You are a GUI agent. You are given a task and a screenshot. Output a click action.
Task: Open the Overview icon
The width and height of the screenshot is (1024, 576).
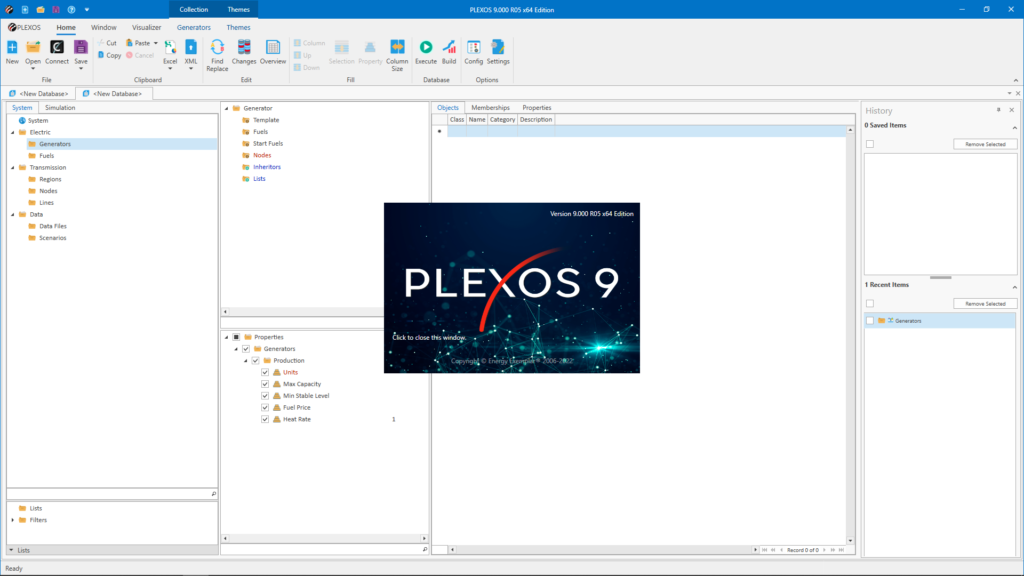(x=273, y=48)
